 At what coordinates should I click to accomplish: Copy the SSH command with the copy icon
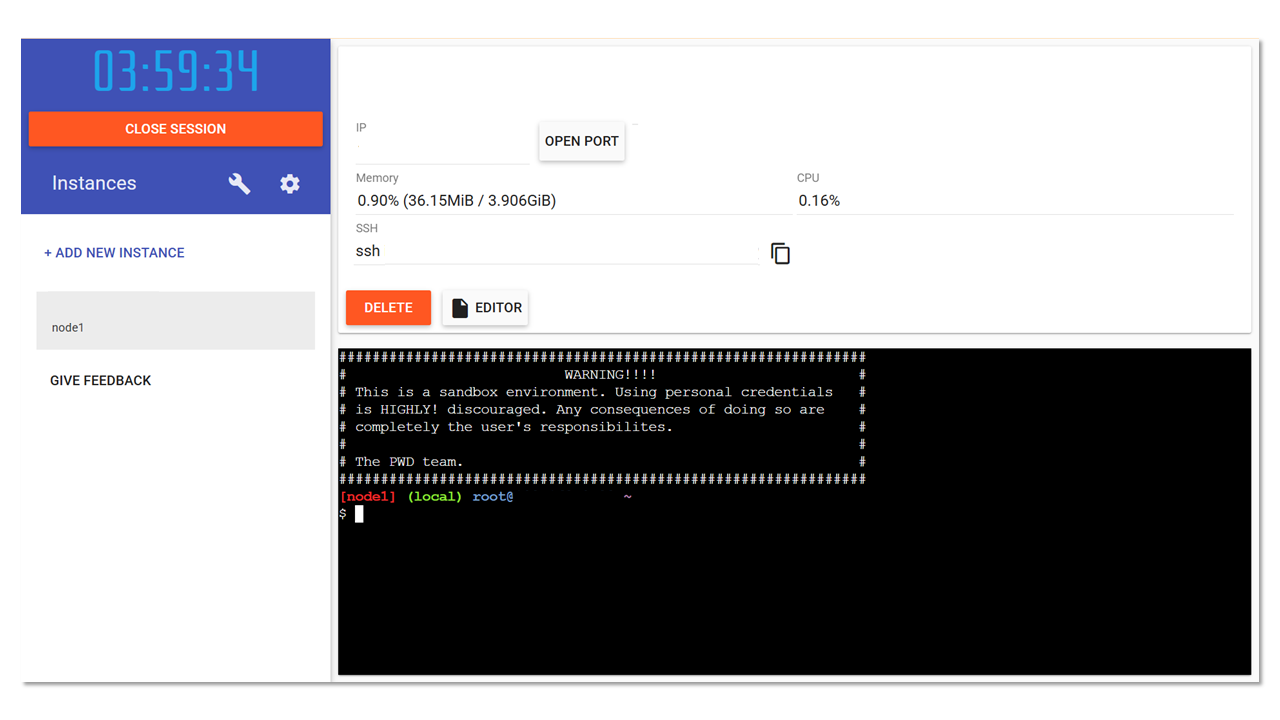780,254
